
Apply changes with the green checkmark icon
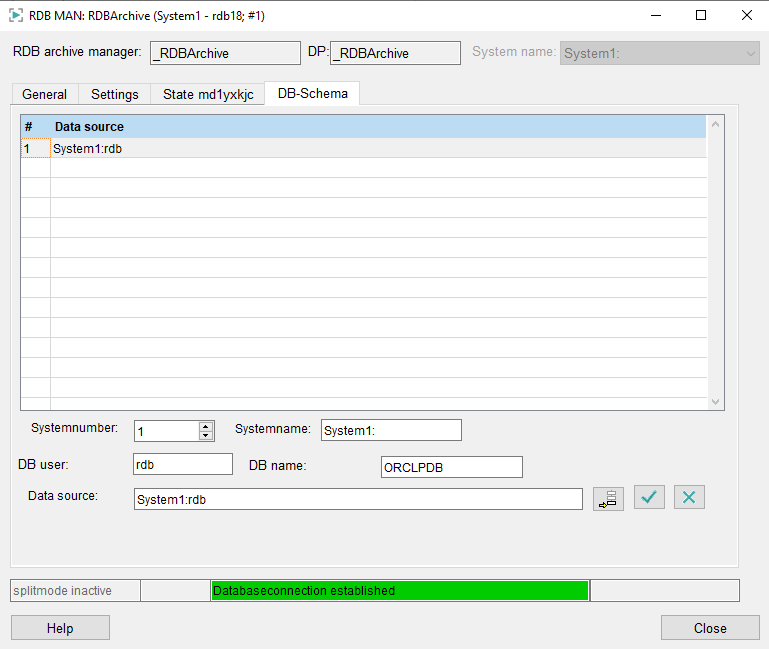coord(649,497)
